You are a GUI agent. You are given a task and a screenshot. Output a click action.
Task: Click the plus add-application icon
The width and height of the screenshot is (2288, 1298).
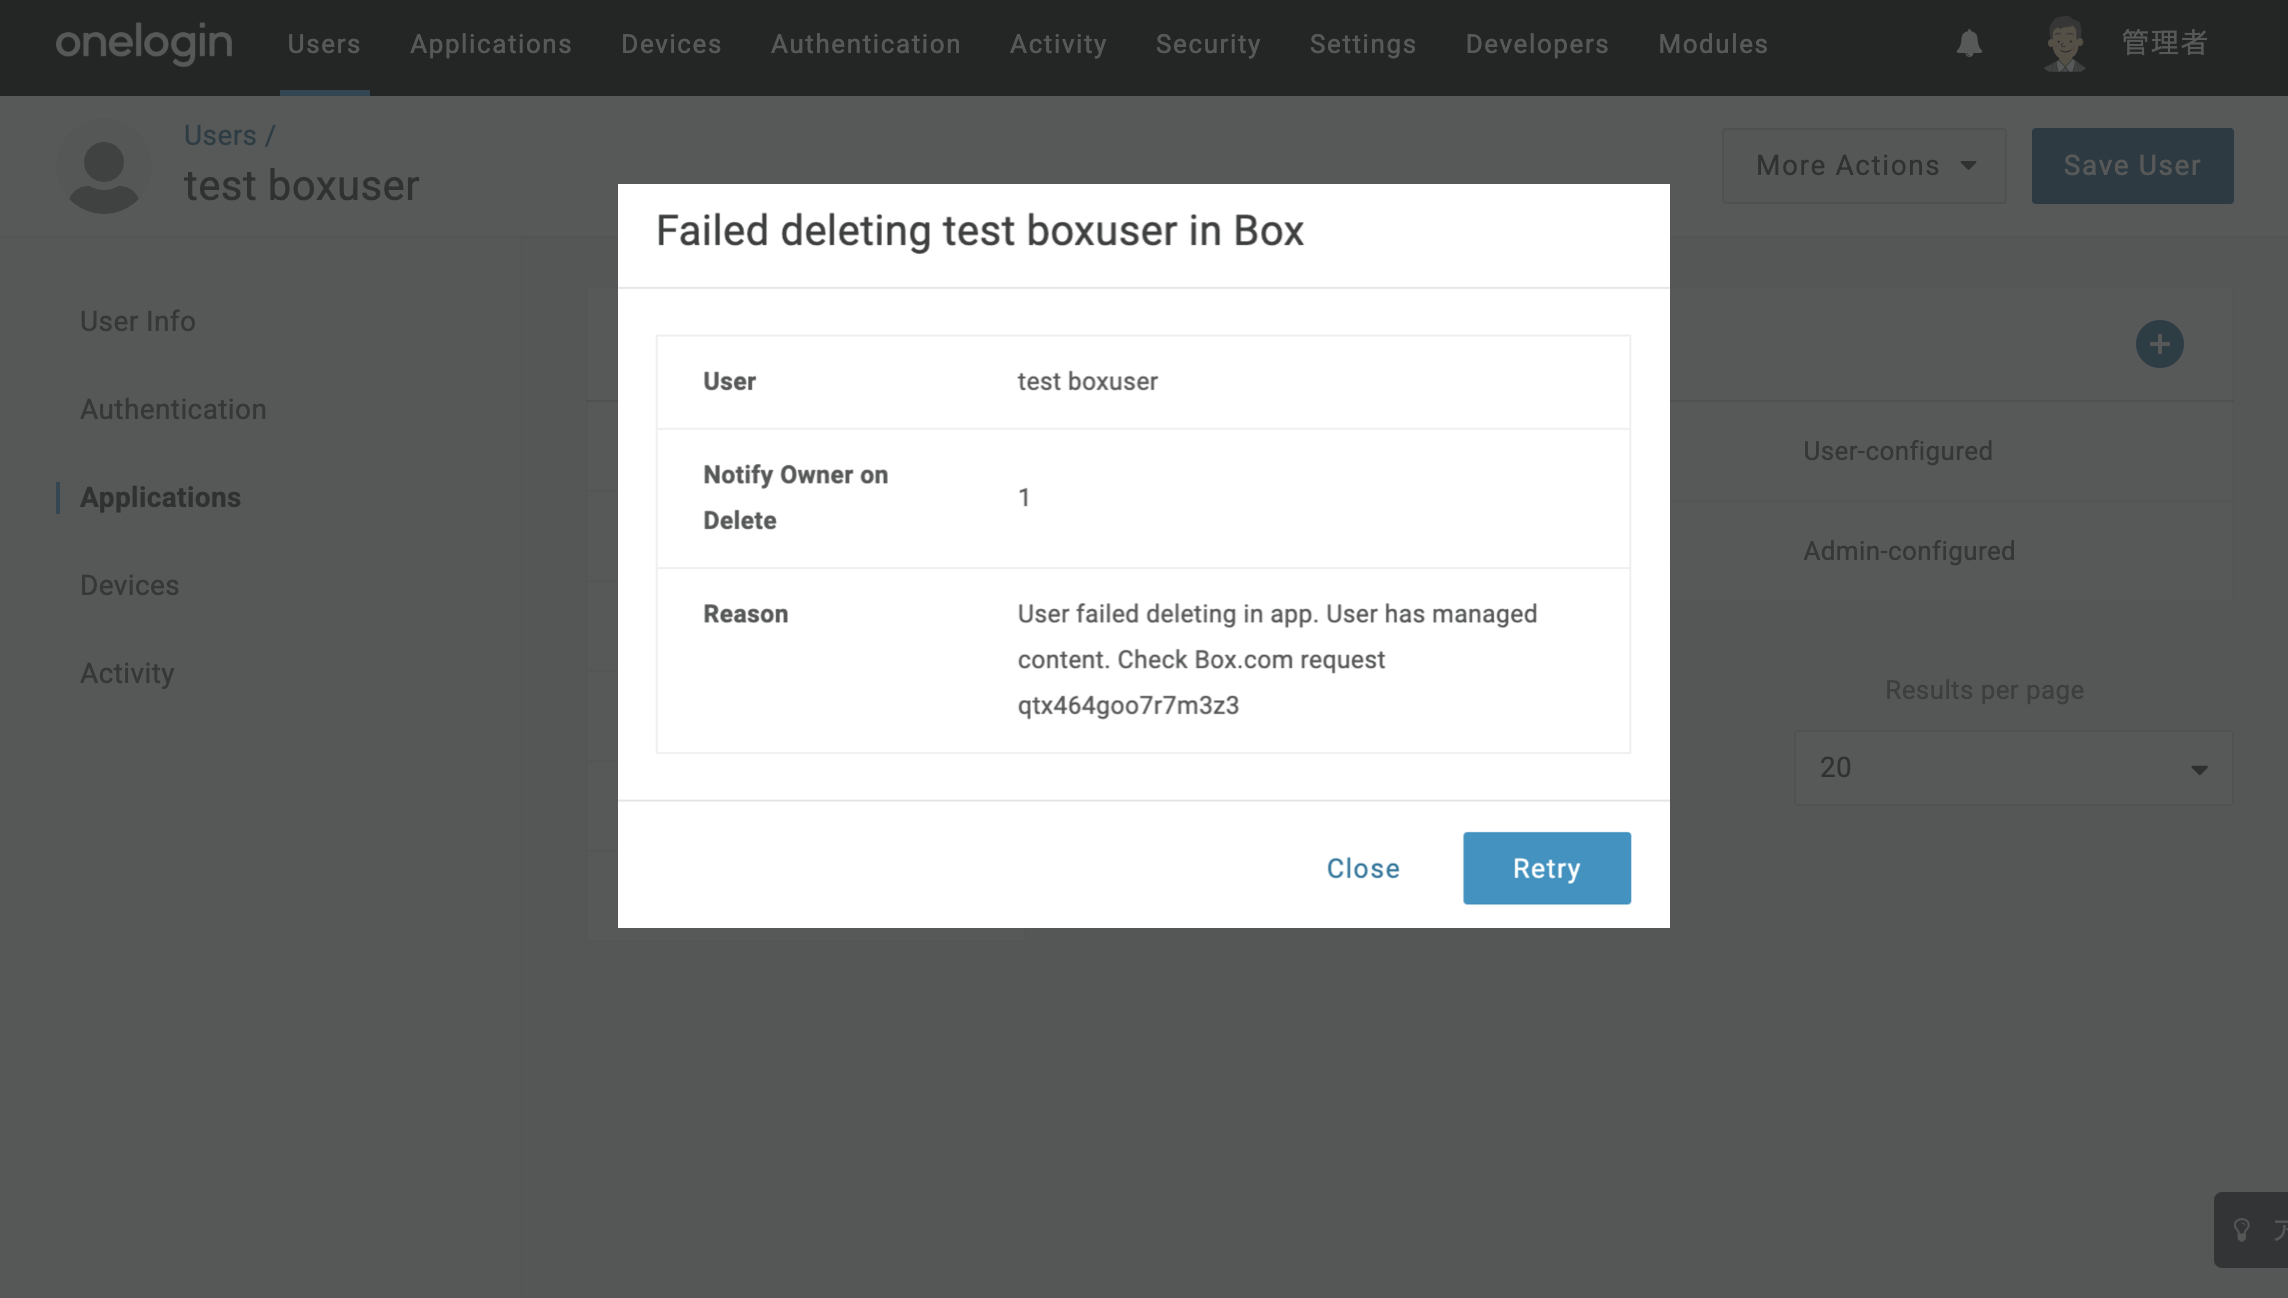pyautogui.click(x=2159, y=344)
